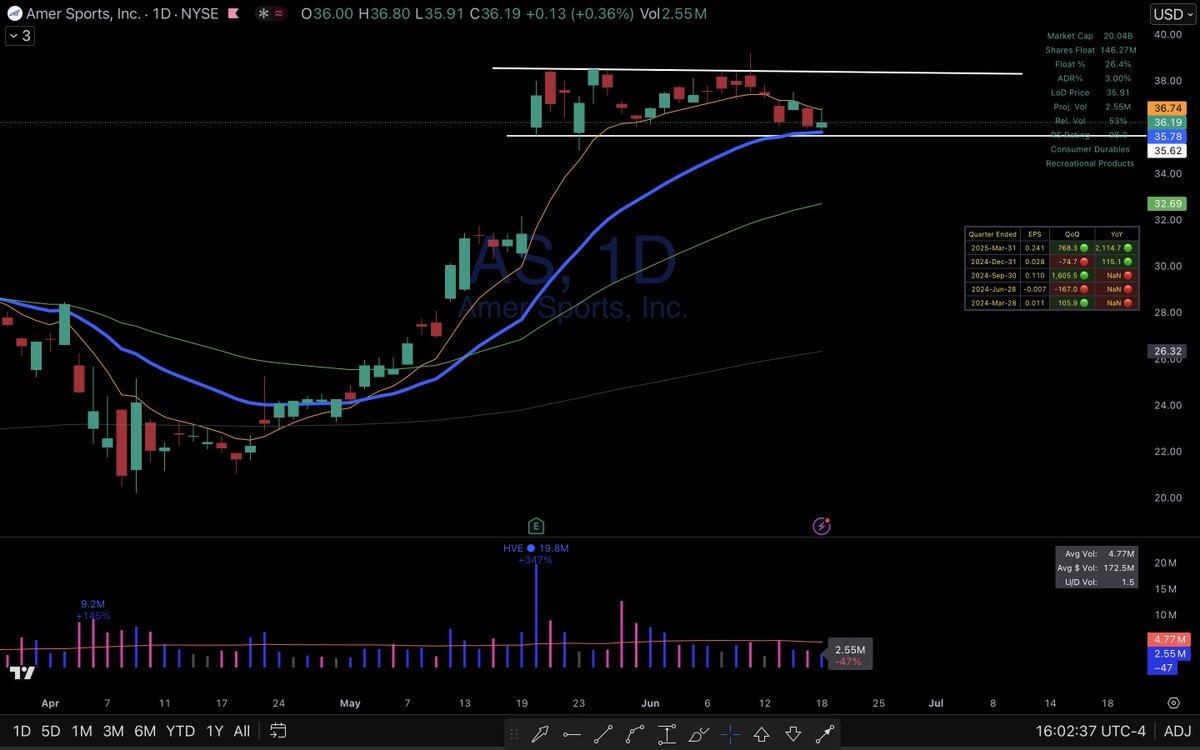Click the blue 35.78 moving average label

point(1169,136)
